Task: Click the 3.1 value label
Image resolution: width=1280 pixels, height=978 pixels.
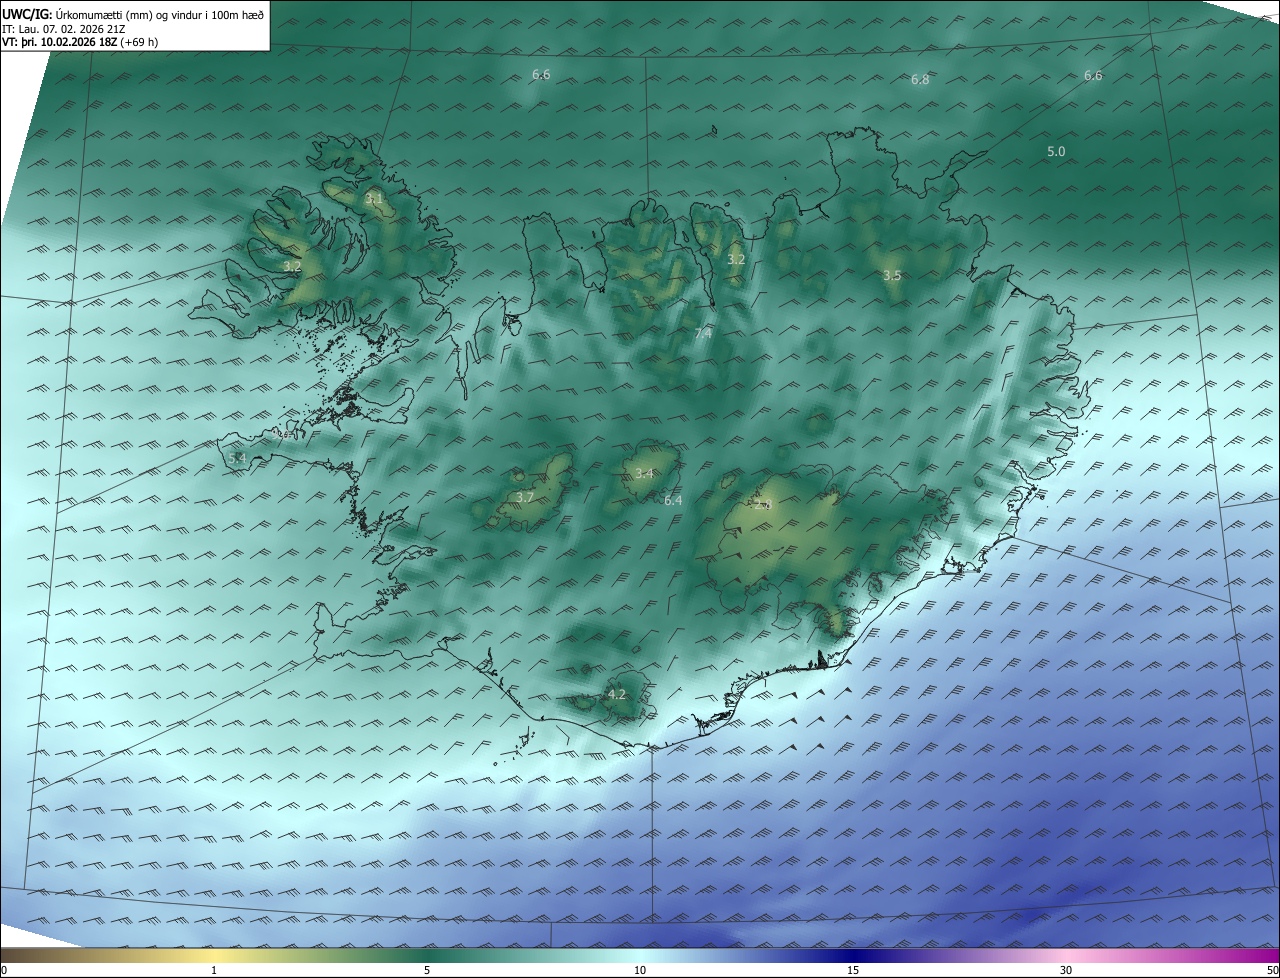Action: 374,199
